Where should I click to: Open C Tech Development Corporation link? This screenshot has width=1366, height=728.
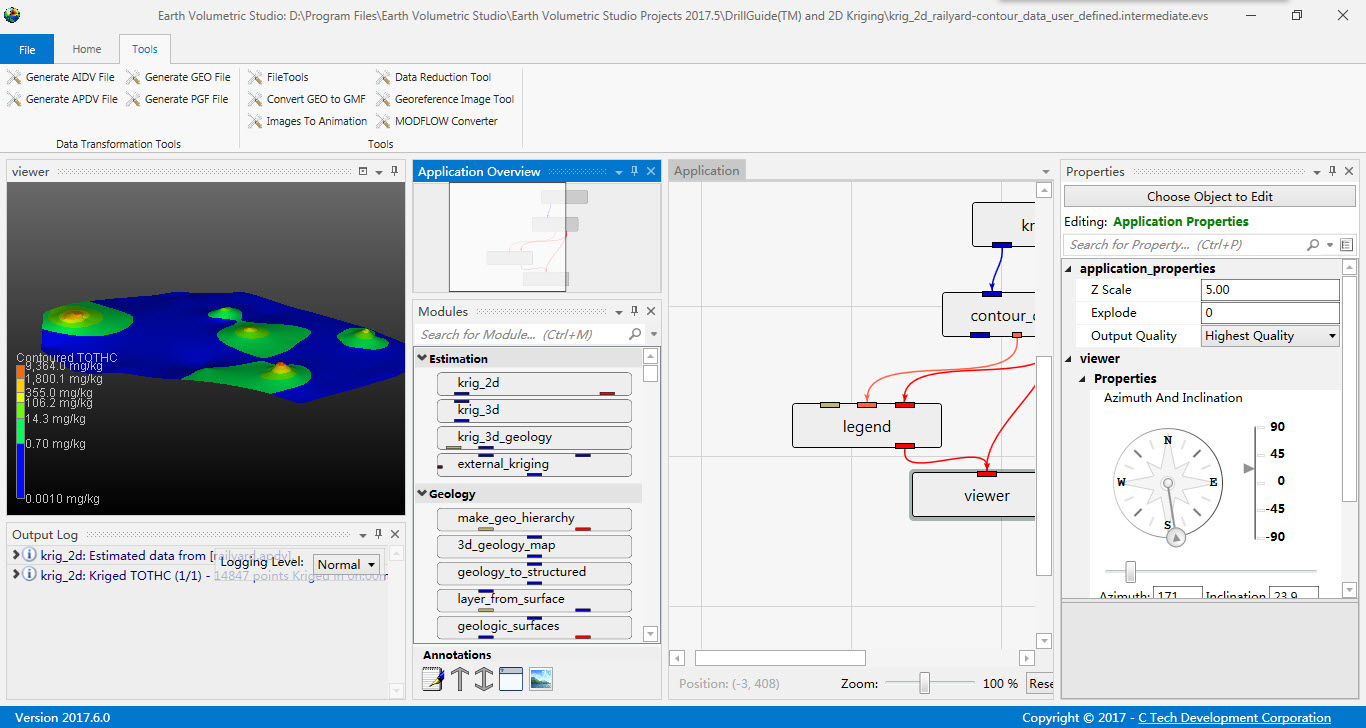[x=1234, y=718]
